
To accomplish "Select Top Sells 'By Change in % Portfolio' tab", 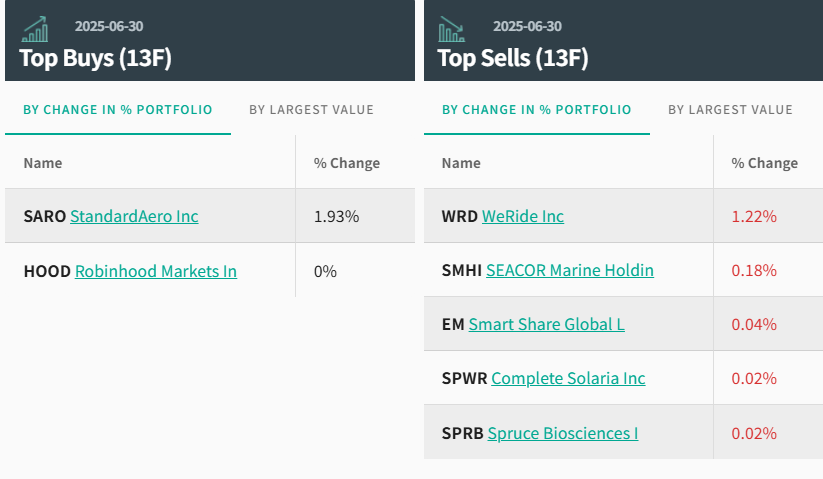I will click(537, 110).
